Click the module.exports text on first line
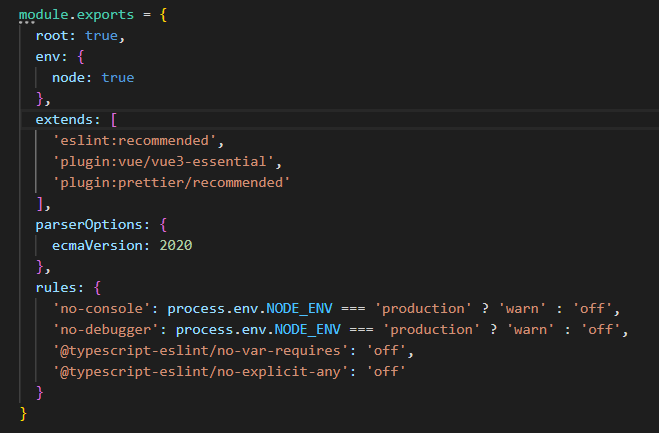Viewport: 659px width, 433px height. pos(73,13)
